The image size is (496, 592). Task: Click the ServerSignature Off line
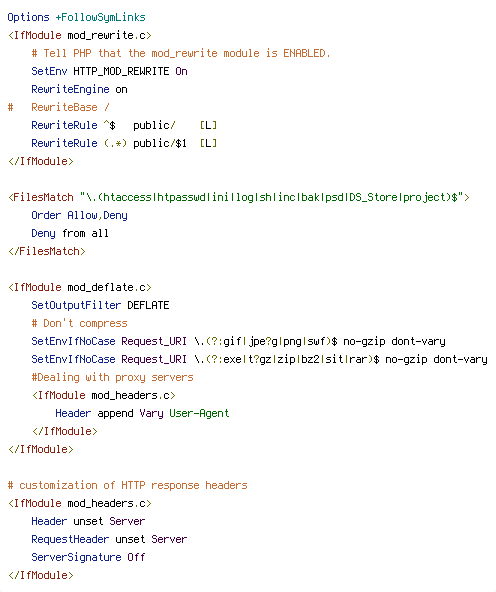[88, 557]
